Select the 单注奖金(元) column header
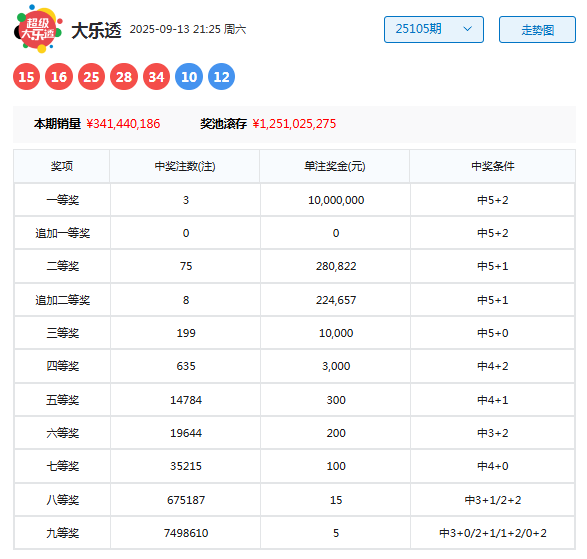Viewport: 587px width, 559px height. click(335, 166)
